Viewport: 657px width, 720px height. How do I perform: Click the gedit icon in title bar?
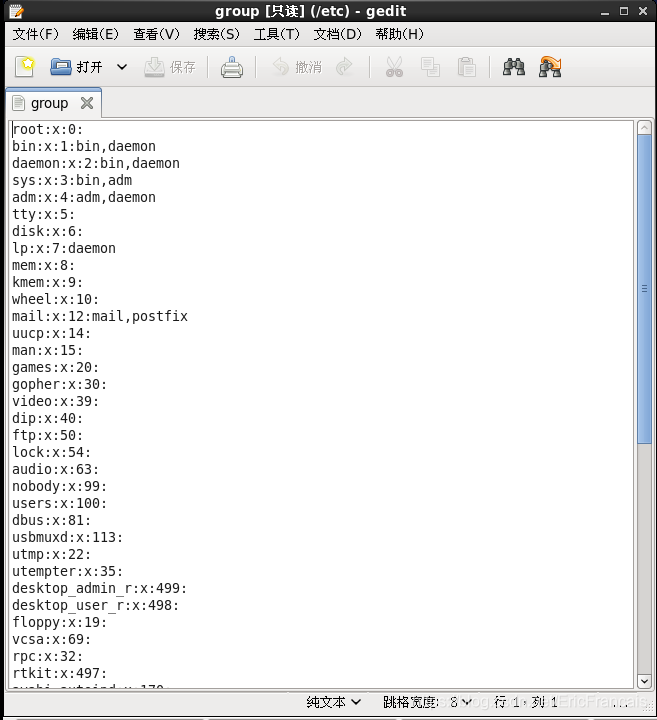(x=17, y=11)
